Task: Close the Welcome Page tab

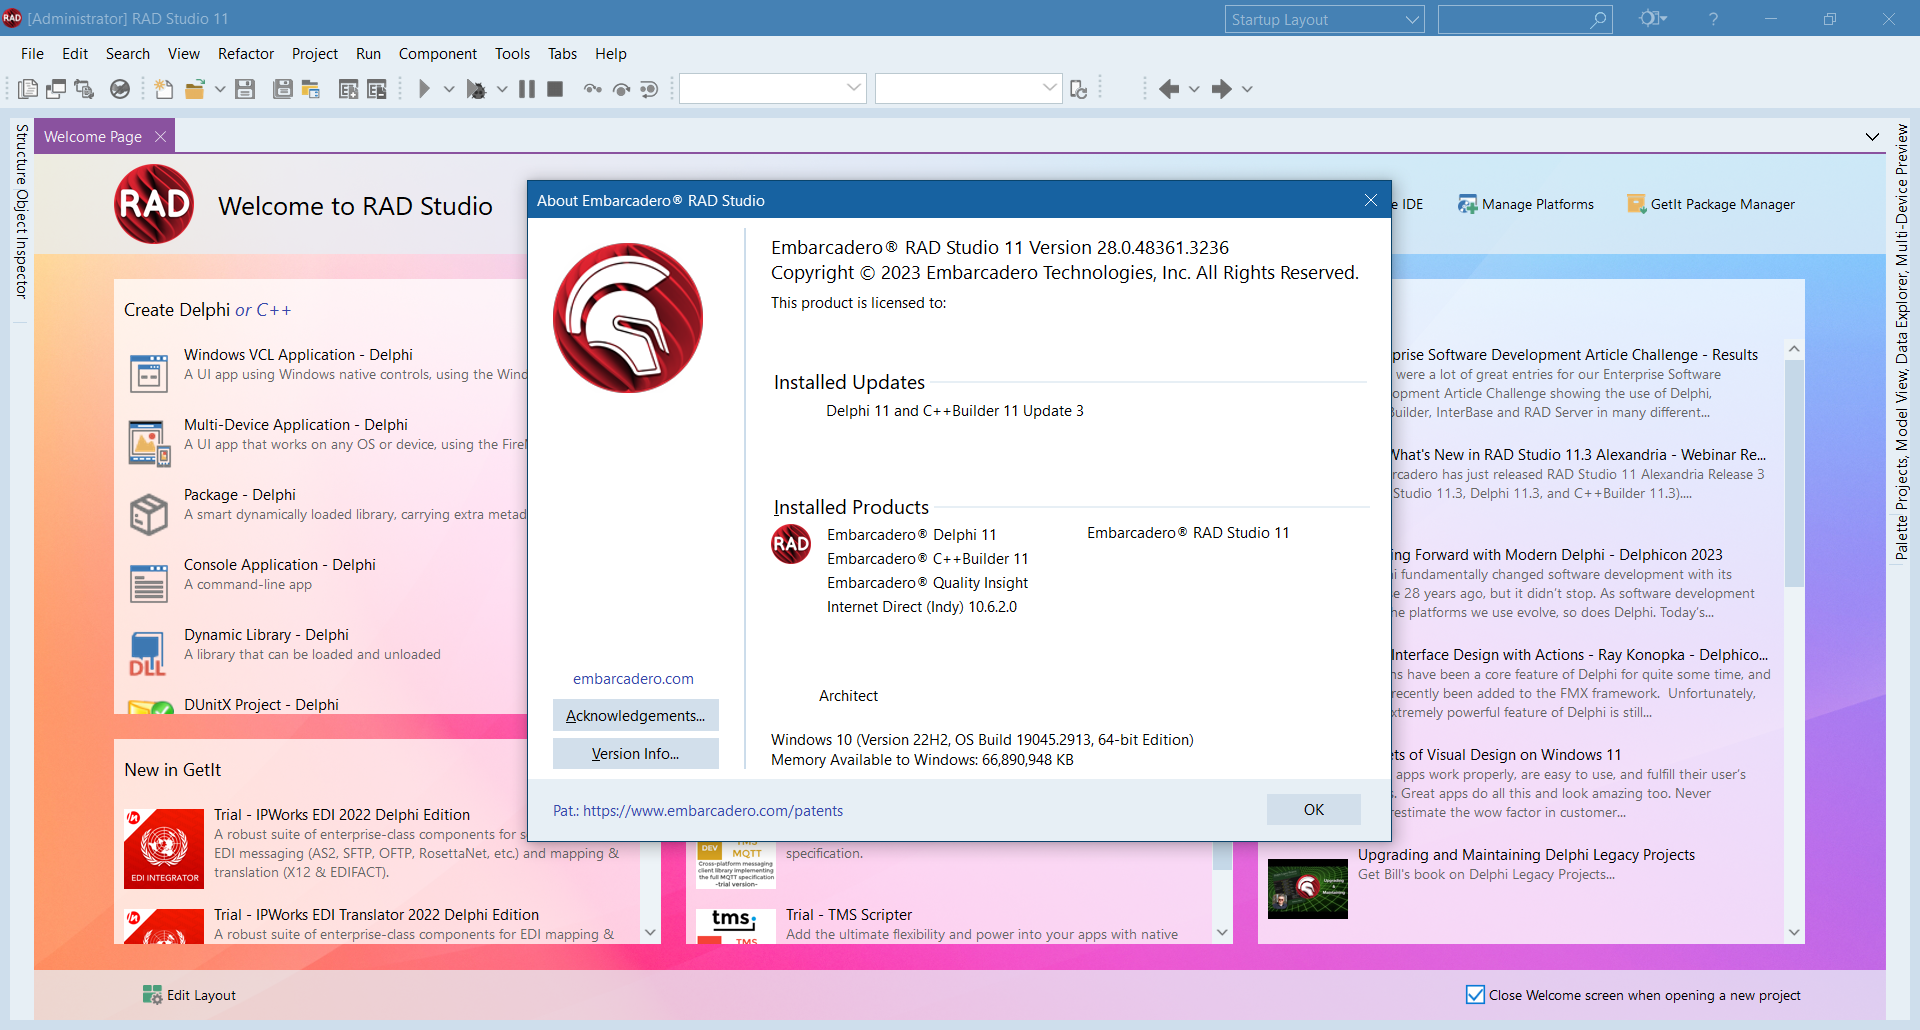Action: click(160, 136)
